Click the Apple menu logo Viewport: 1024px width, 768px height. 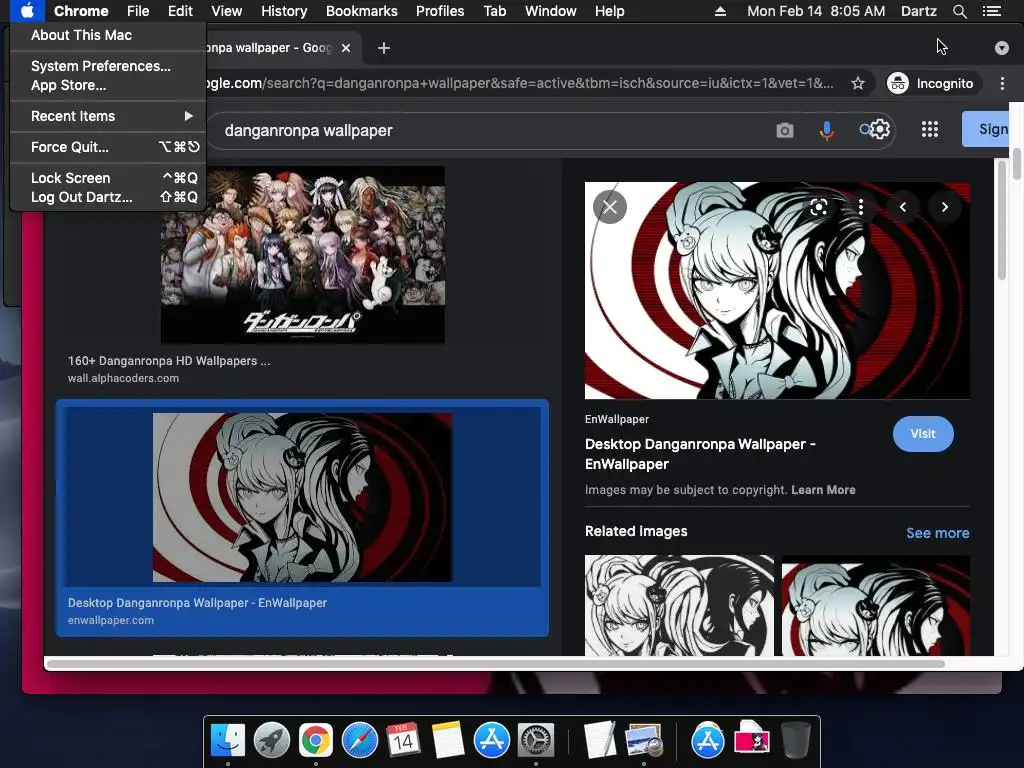tap(27, 11)
